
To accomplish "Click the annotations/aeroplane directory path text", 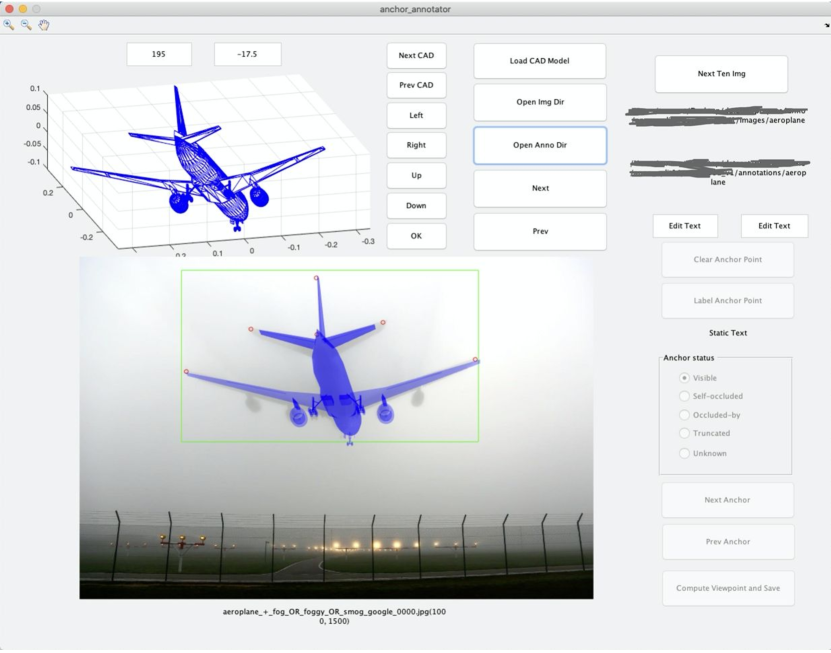I will coord(719,173).
